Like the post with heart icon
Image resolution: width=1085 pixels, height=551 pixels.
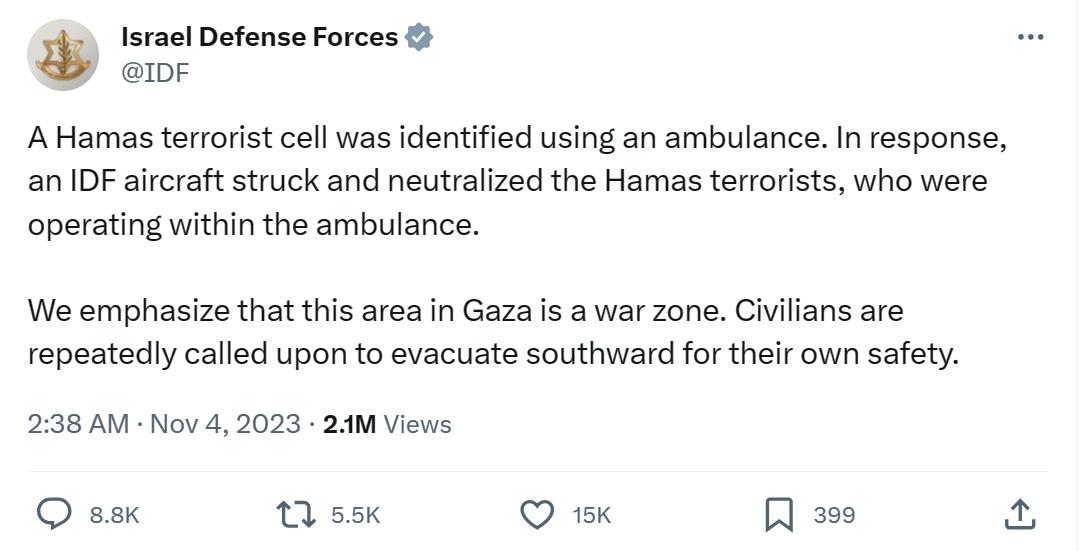tap(536, 515)
